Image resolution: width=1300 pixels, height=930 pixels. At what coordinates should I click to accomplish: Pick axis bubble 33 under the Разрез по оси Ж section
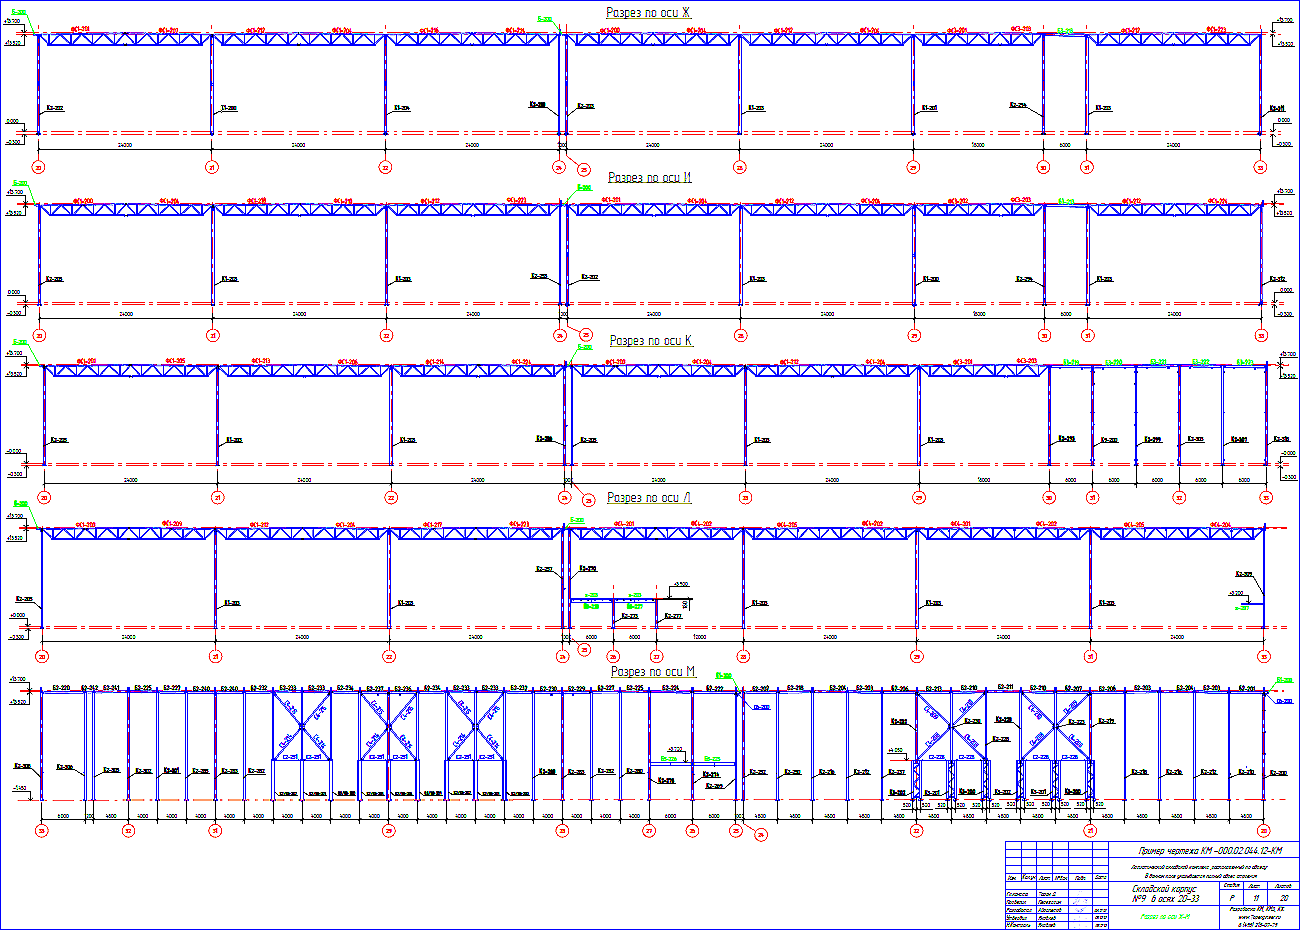[x=1260, y=167]
